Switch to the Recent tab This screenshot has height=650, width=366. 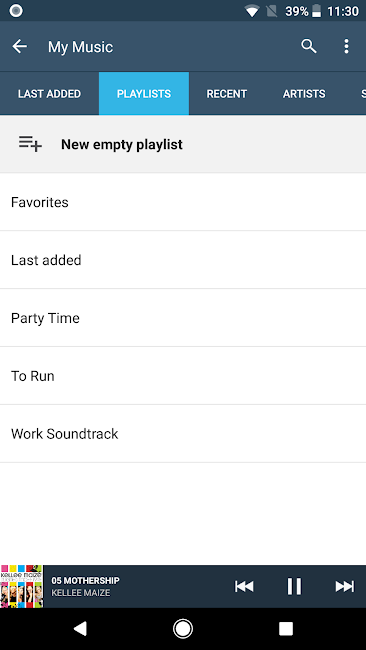pos(227,94)
